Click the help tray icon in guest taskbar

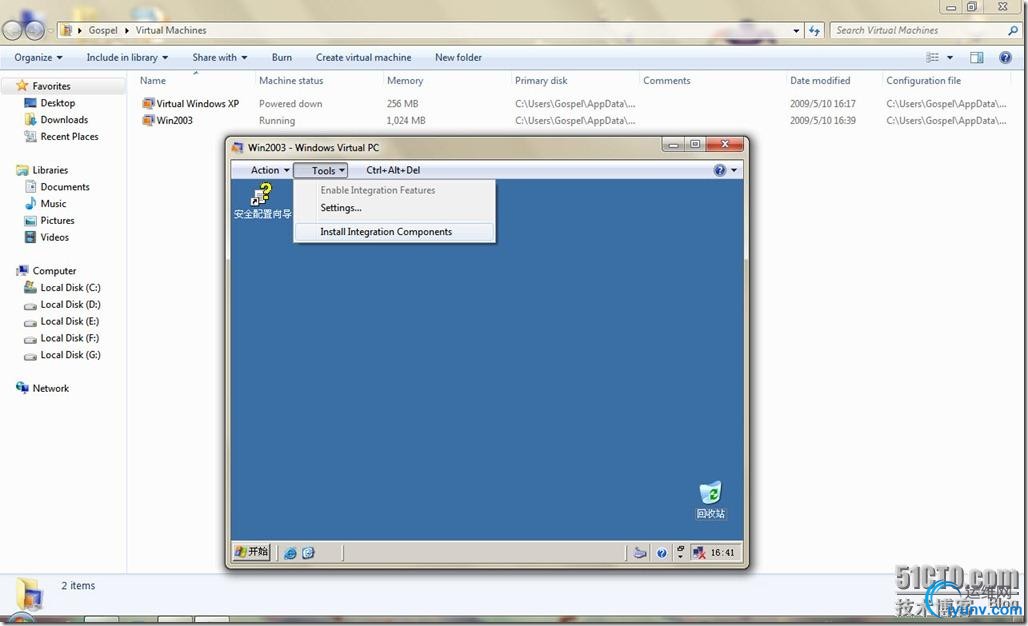662,553
